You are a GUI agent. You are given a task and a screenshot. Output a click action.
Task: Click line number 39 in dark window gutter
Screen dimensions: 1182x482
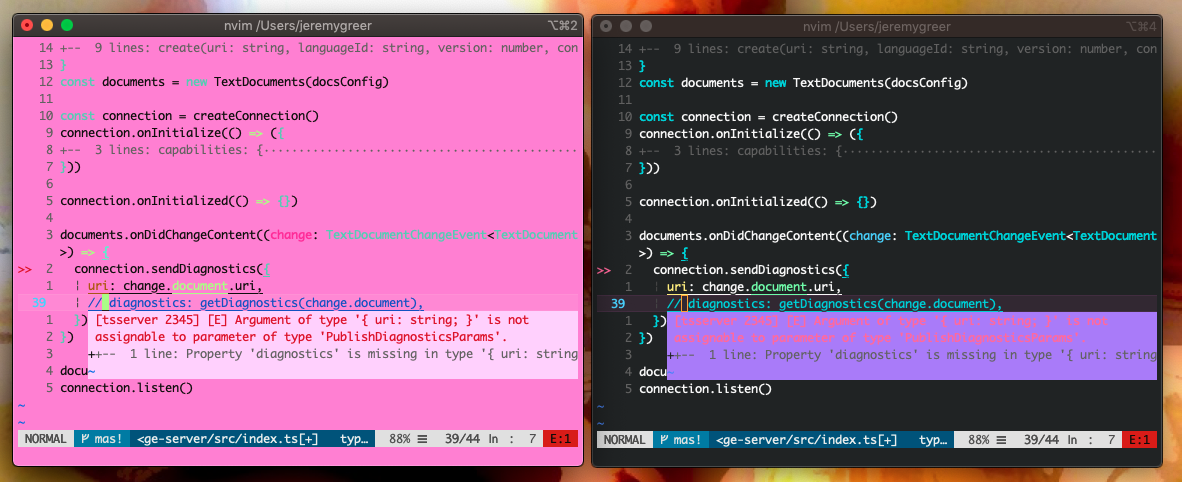[x=618, y=303]
